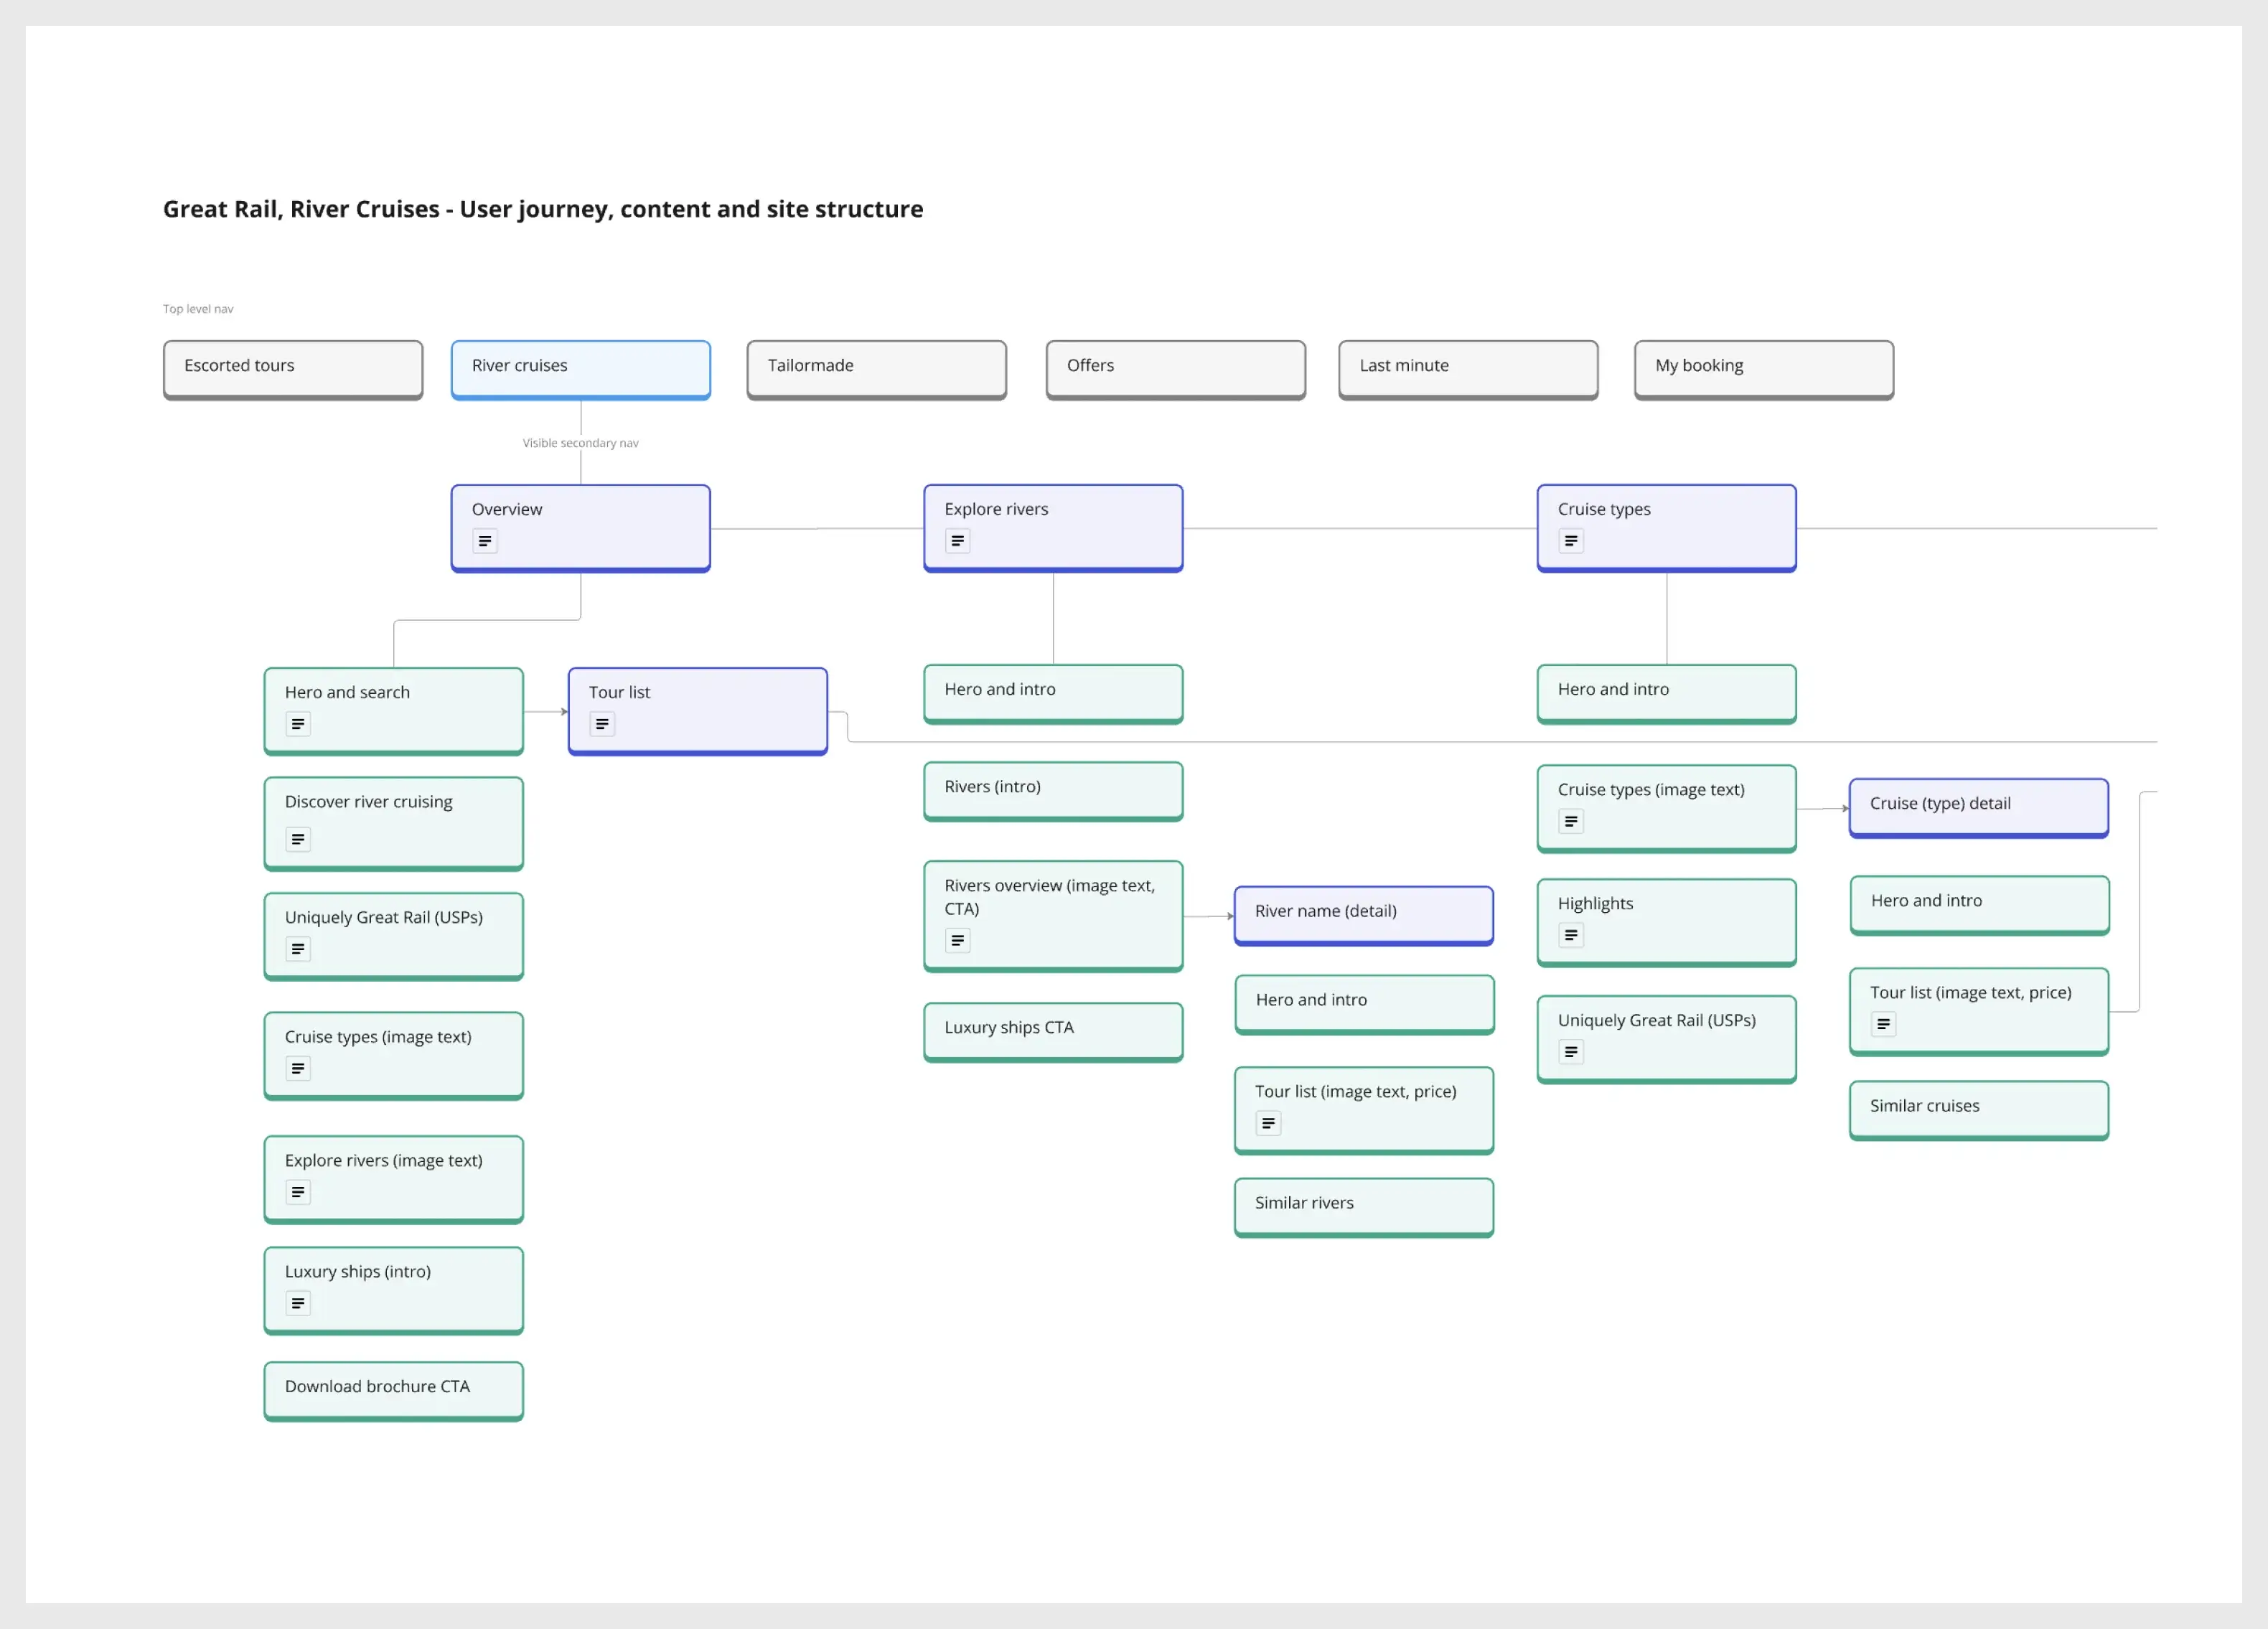Select the River name (detail) page card

(x=1363, y=913)
